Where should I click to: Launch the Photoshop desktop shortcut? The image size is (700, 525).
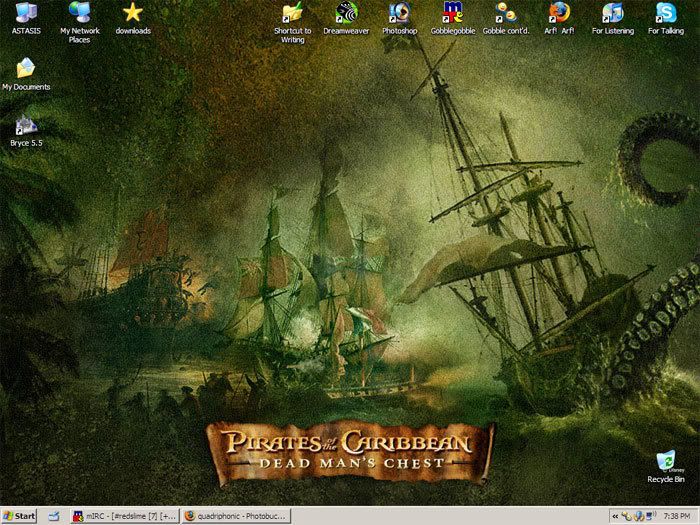click(399, 14)
